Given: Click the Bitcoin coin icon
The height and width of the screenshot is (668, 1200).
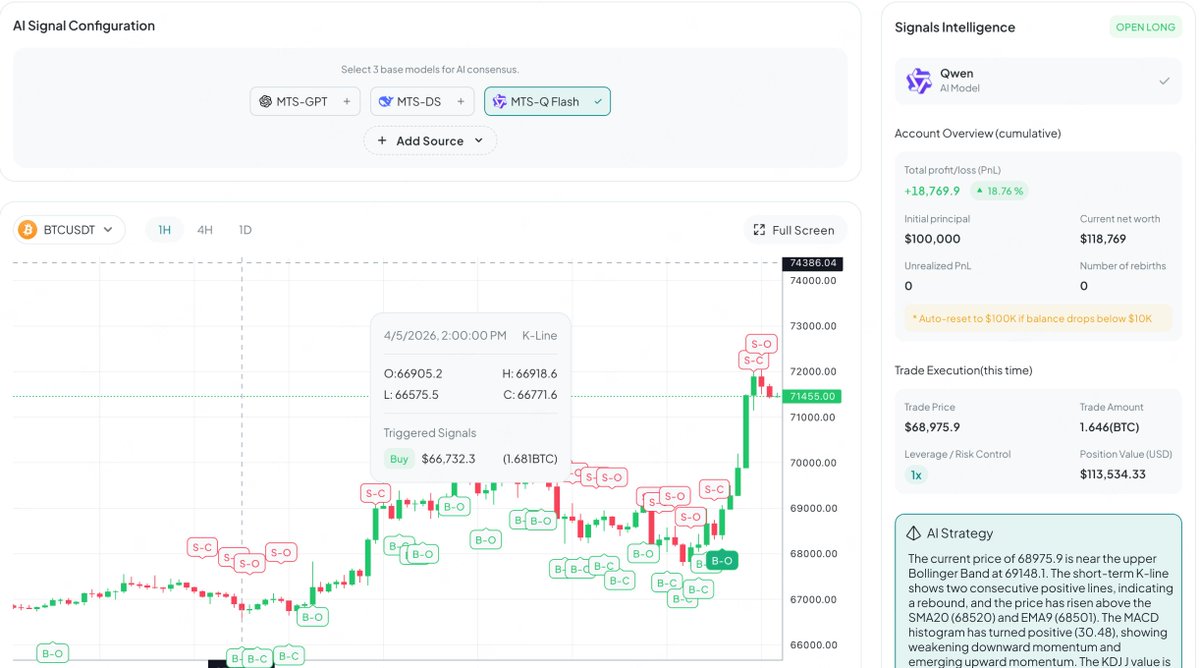Looking at the screenshot, I should [x=28, y=230].
